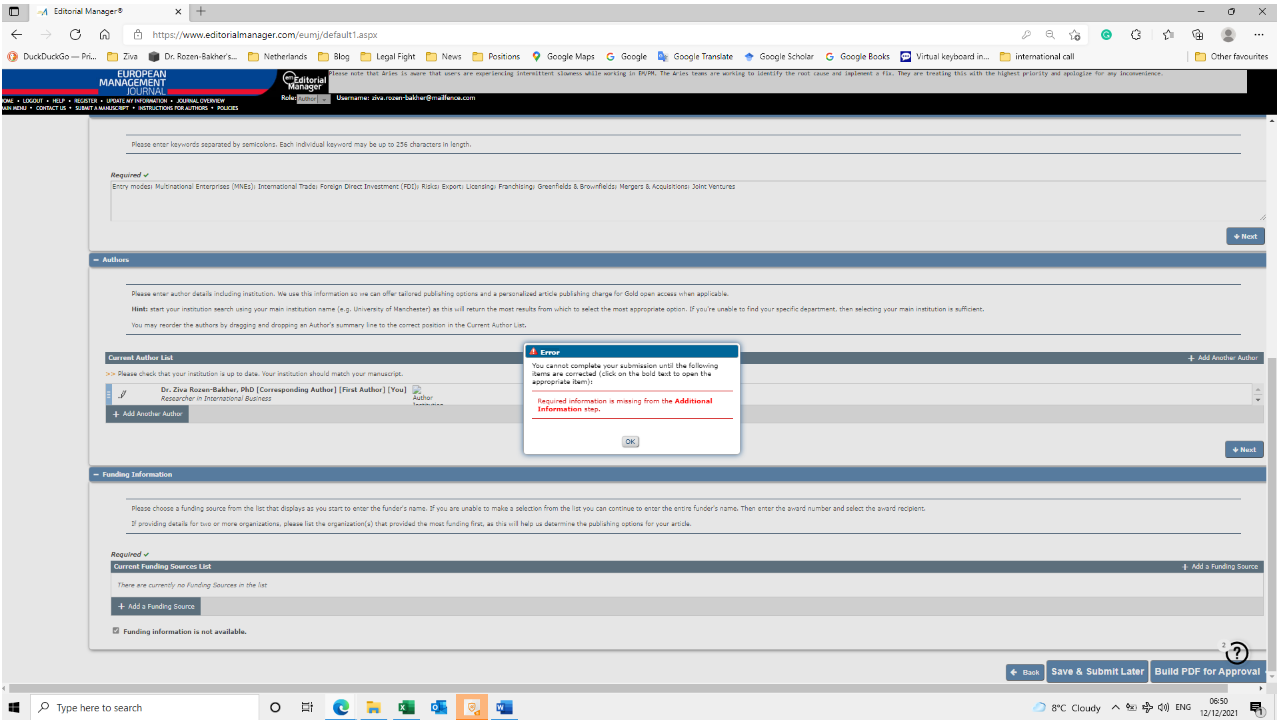
Task: Click CONTACT US in the site menu
Action: coord(50,108)
